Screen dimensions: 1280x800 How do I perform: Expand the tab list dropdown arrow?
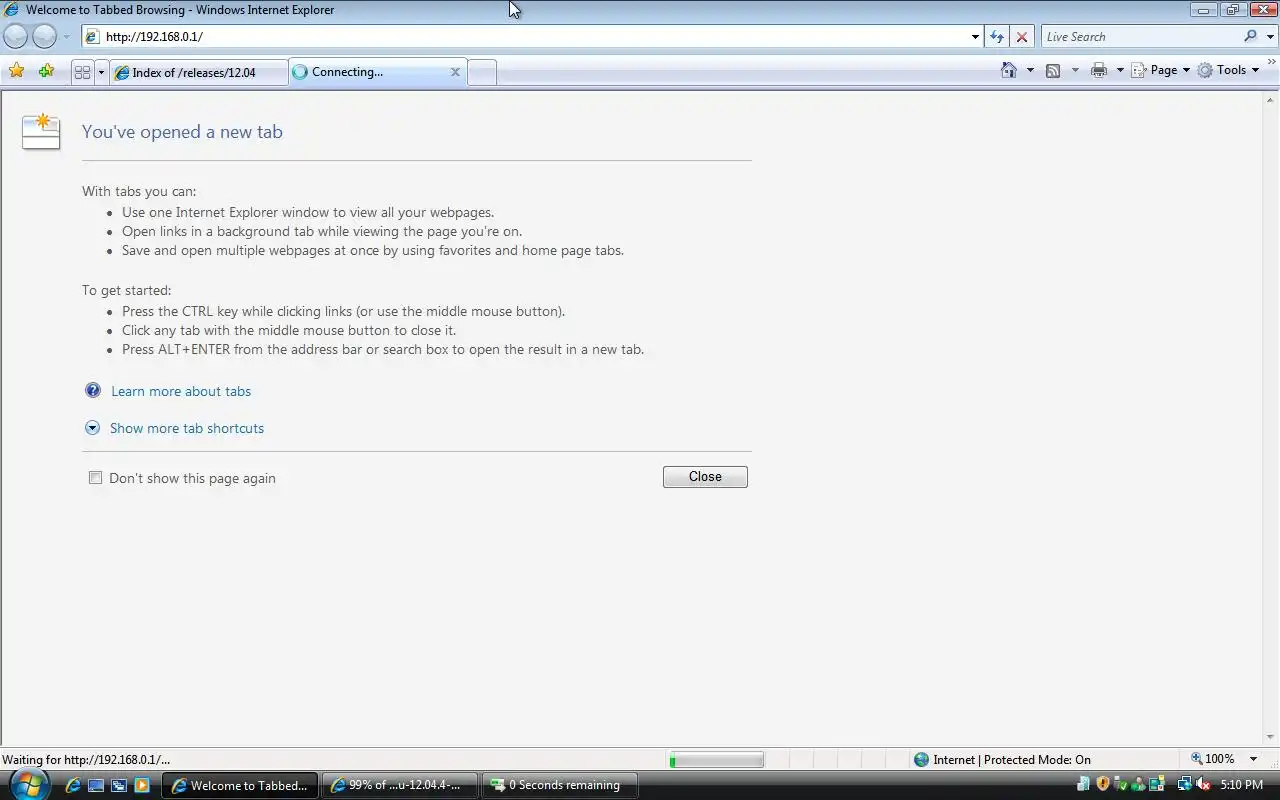(101, 72)
